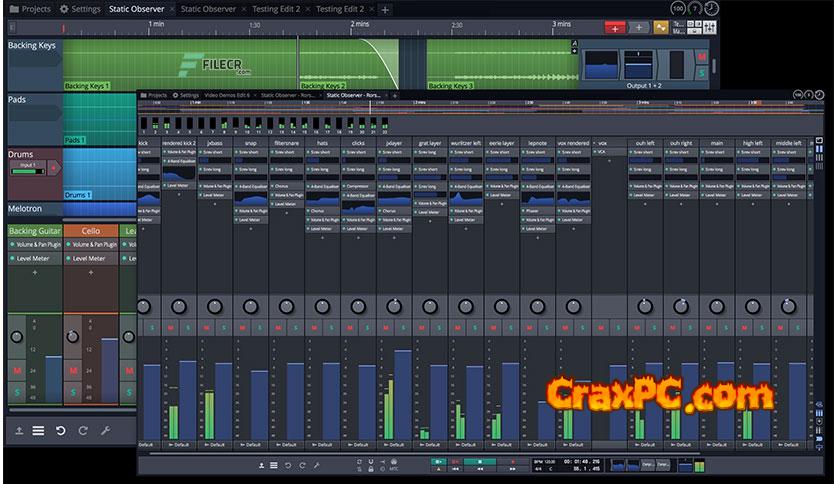Mute the Backing Guitar mixer channel

[x=17, y=371]
